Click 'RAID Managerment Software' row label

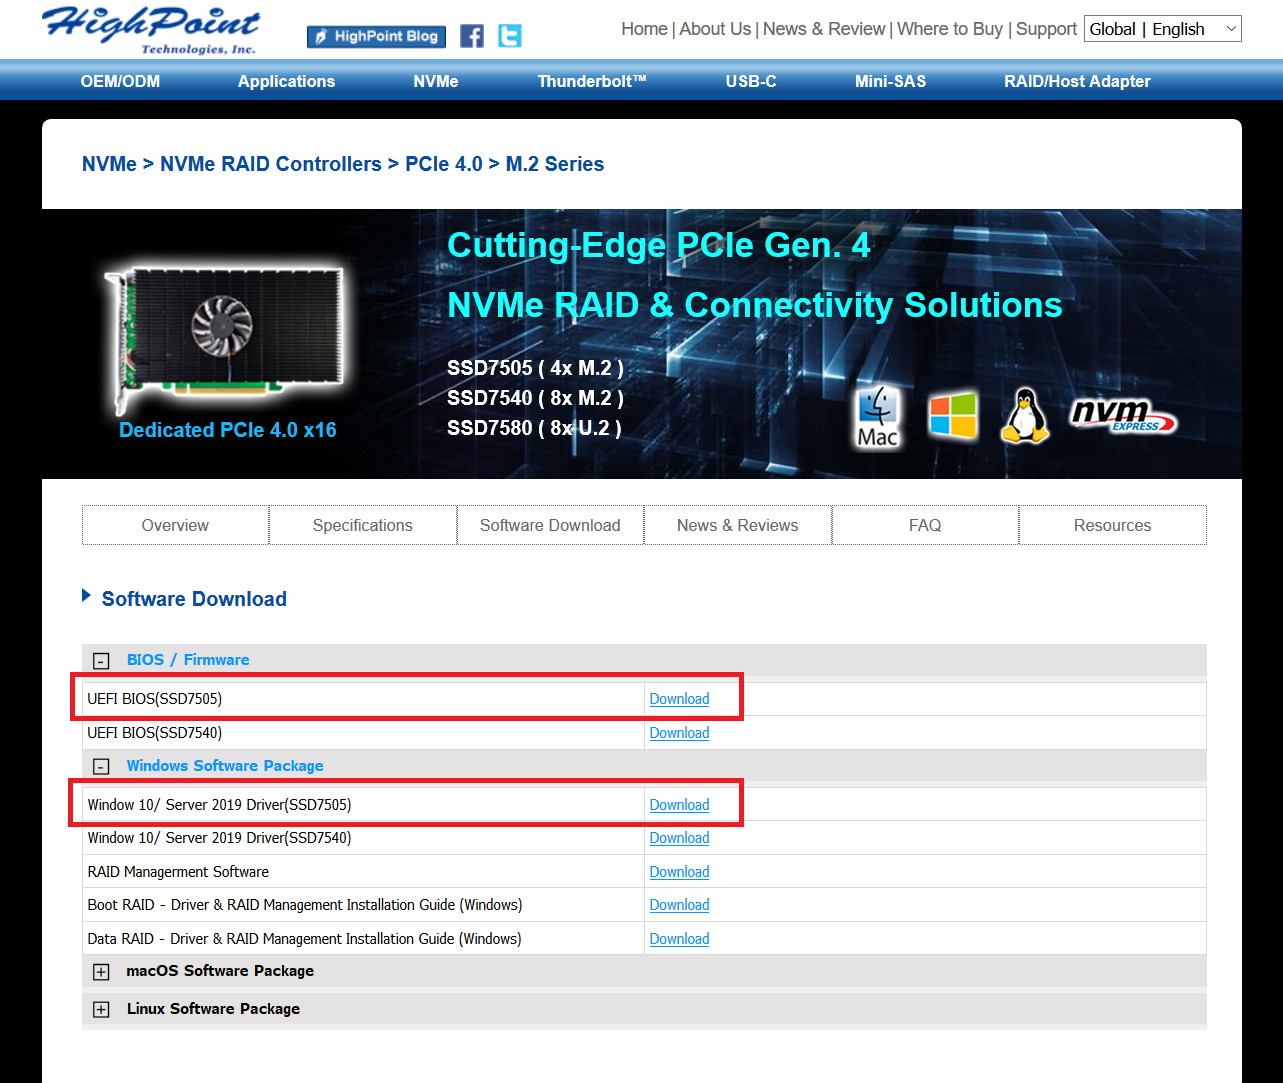(178, 872)
